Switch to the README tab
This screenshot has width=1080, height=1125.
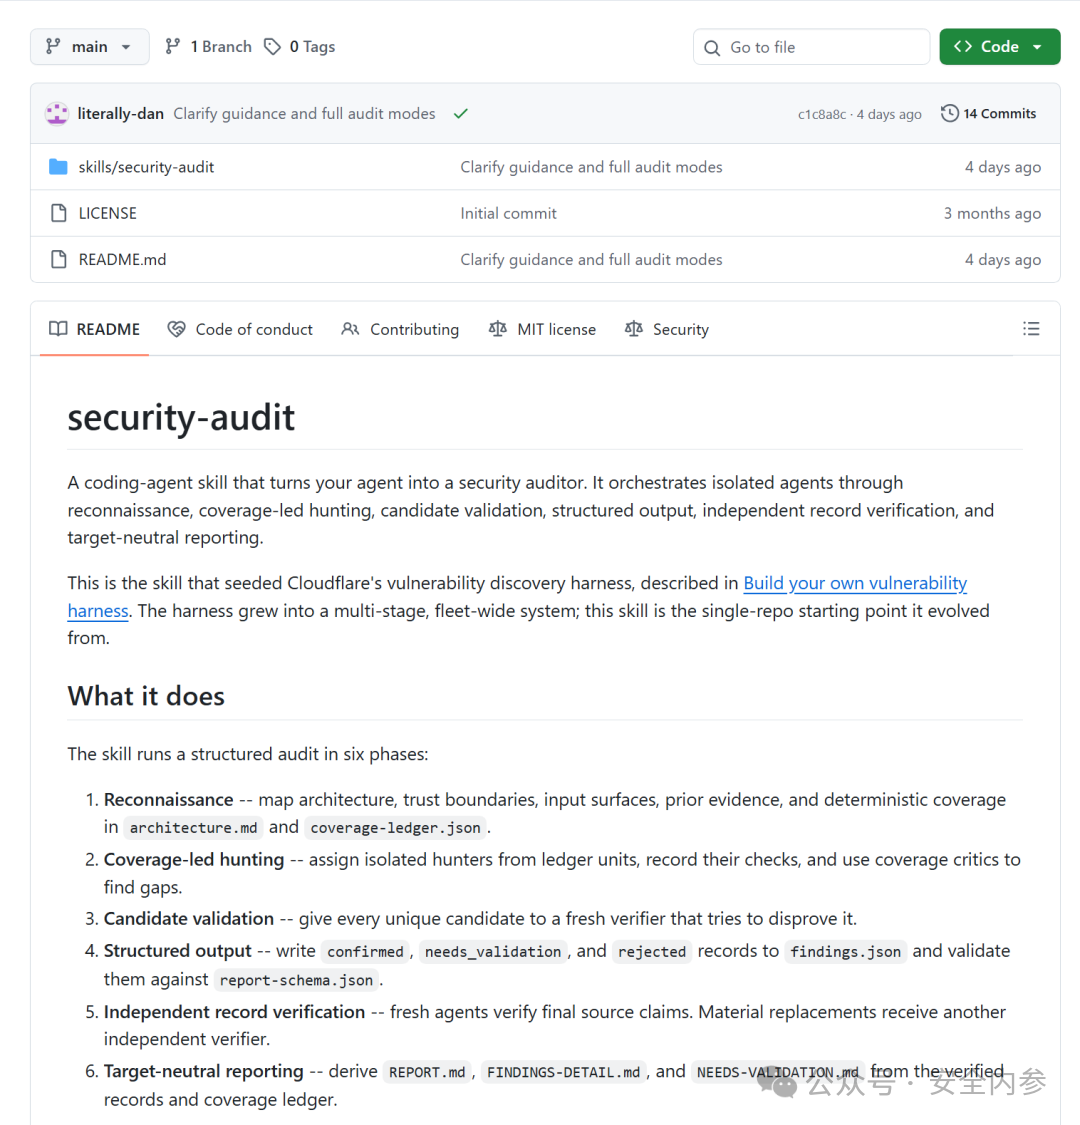[x=95, y=329]
